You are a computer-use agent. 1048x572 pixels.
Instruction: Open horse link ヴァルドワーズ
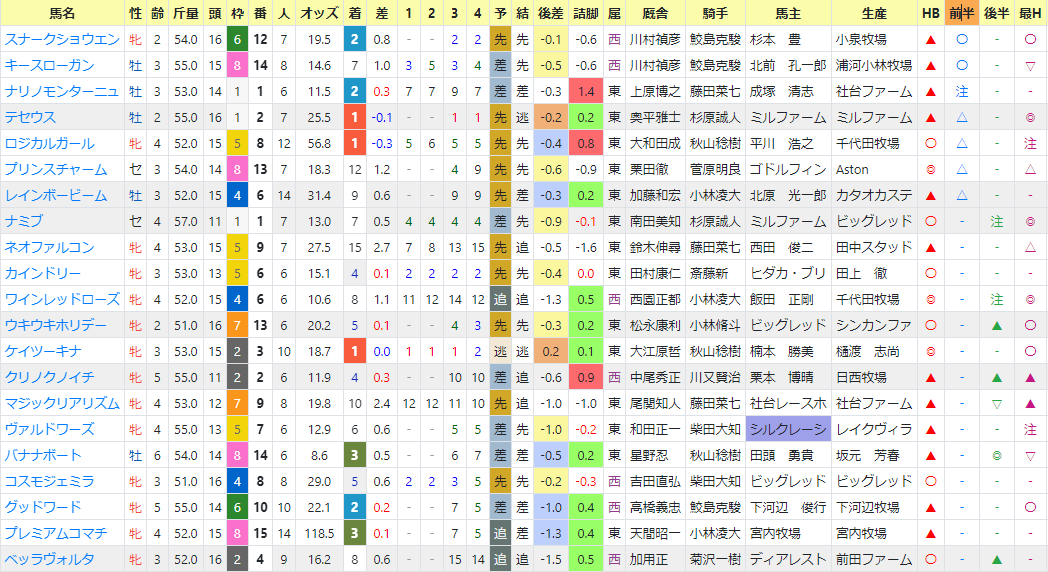point(49,430)
